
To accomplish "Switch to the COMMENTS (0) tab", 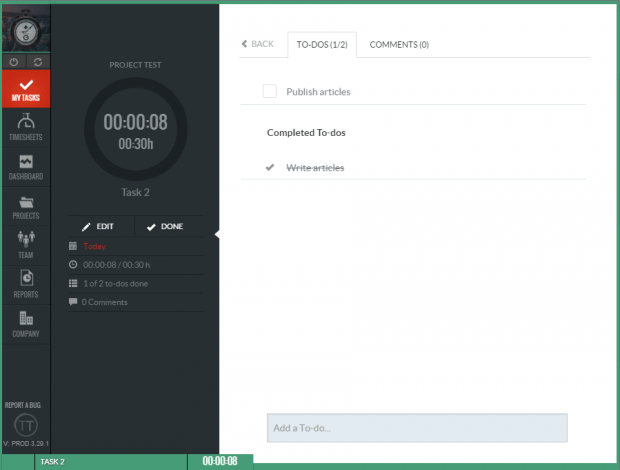I will 399,45.
